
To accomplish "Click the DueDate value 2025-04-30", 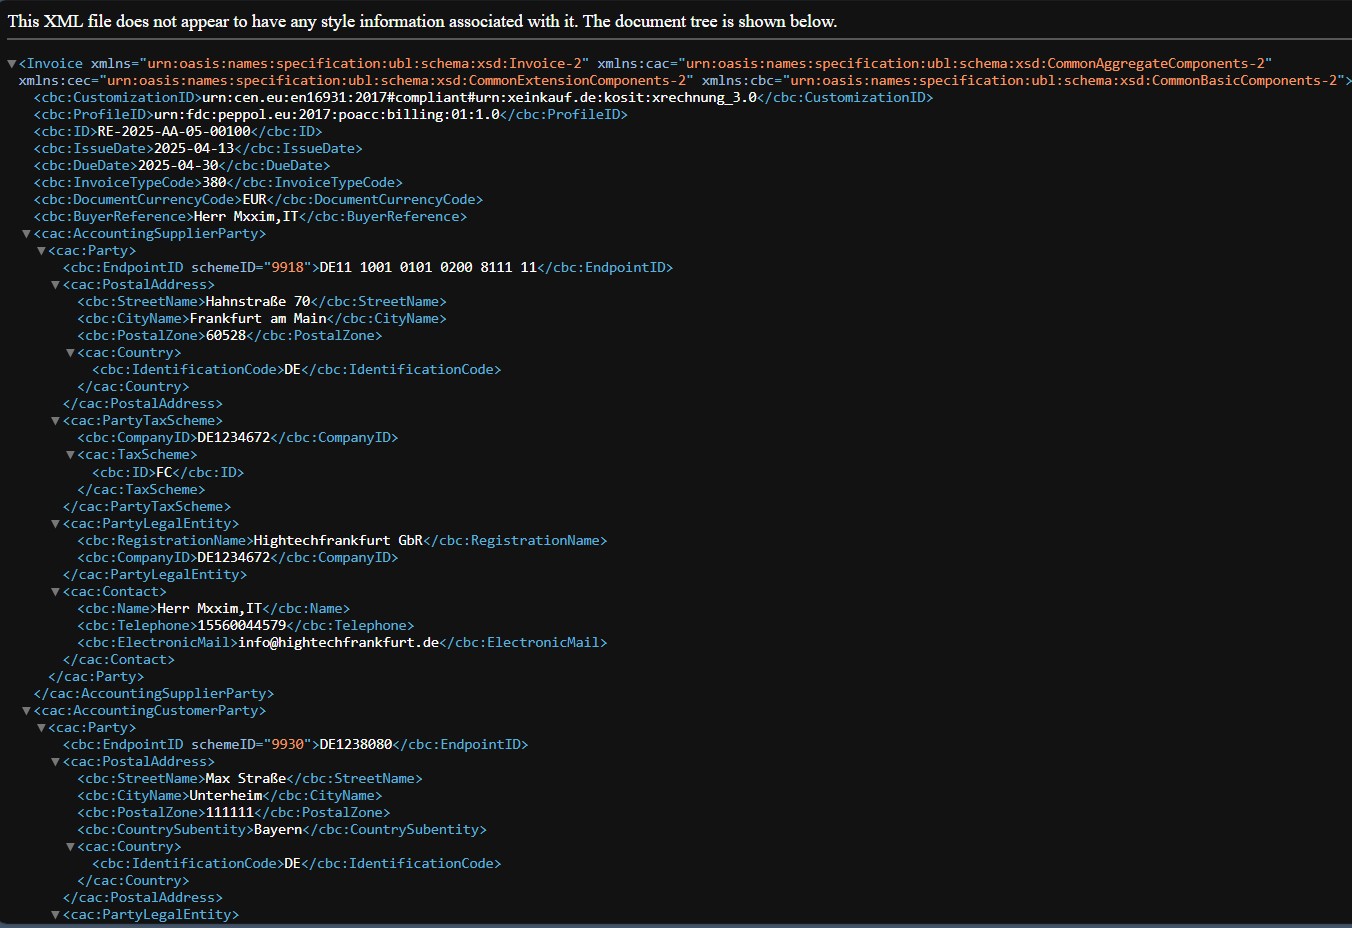I will click(177, 165).
